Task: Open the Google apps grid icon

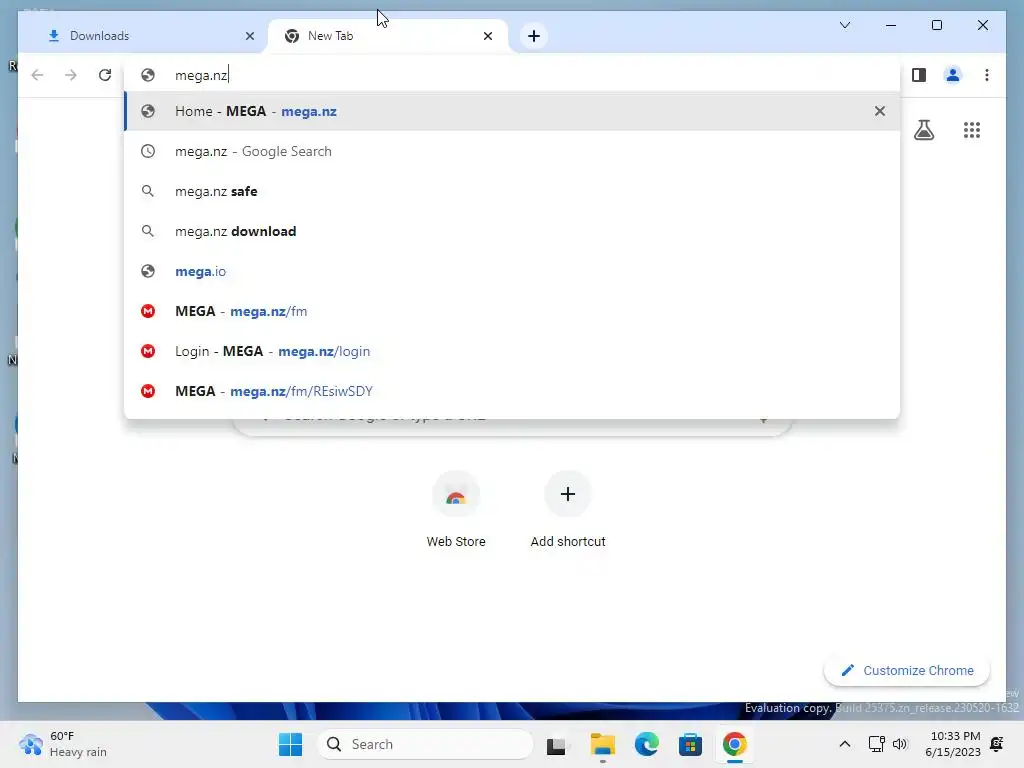Action: pyautogui.click(x=972, y=130)
